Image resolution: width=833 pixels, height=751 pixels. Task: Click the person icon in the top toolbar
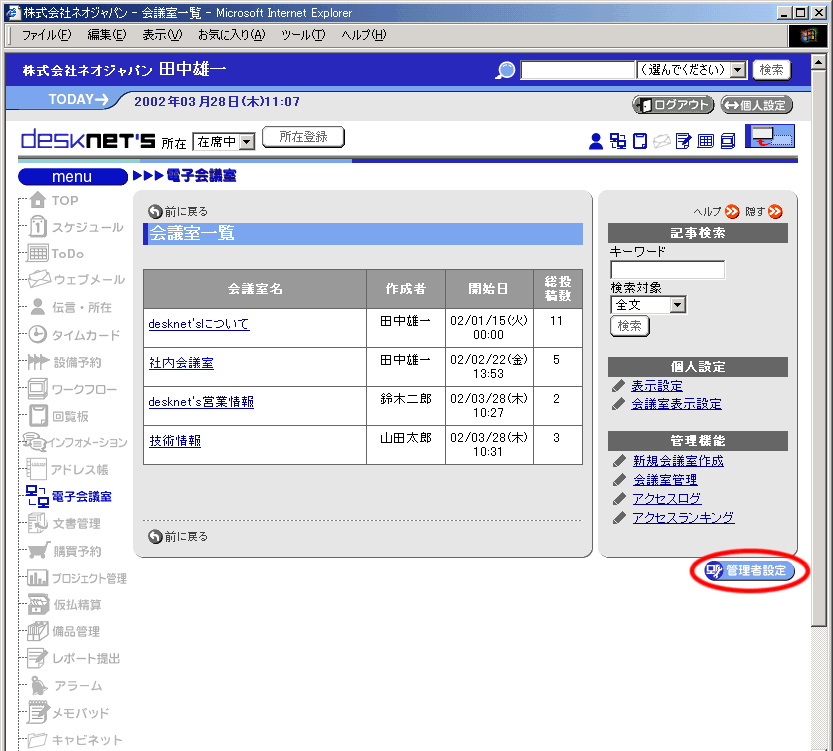tap(596, 141)
